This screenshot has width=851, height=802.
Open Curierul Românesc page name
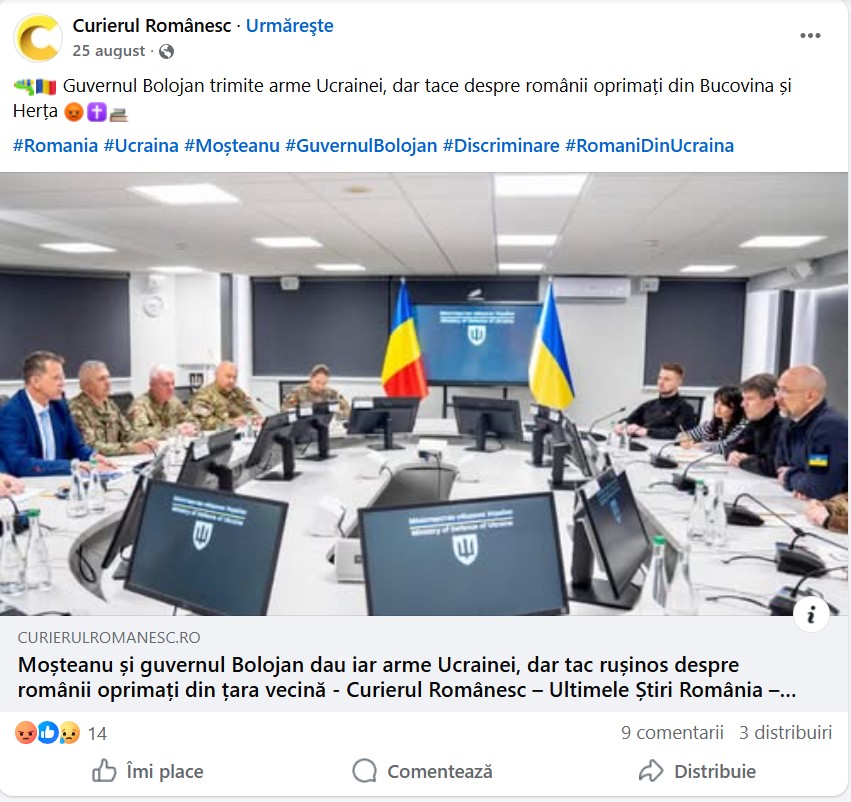(x=152, y=26)
